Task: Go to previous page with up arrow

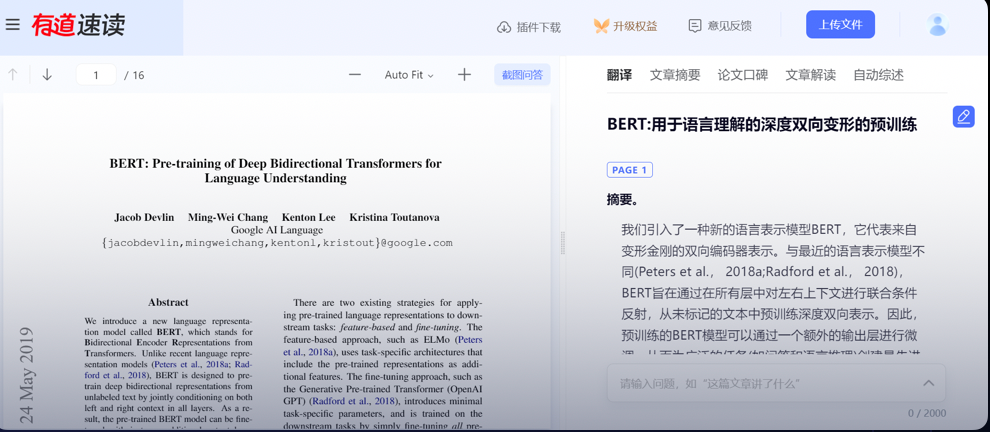Action: coord(13,75)
